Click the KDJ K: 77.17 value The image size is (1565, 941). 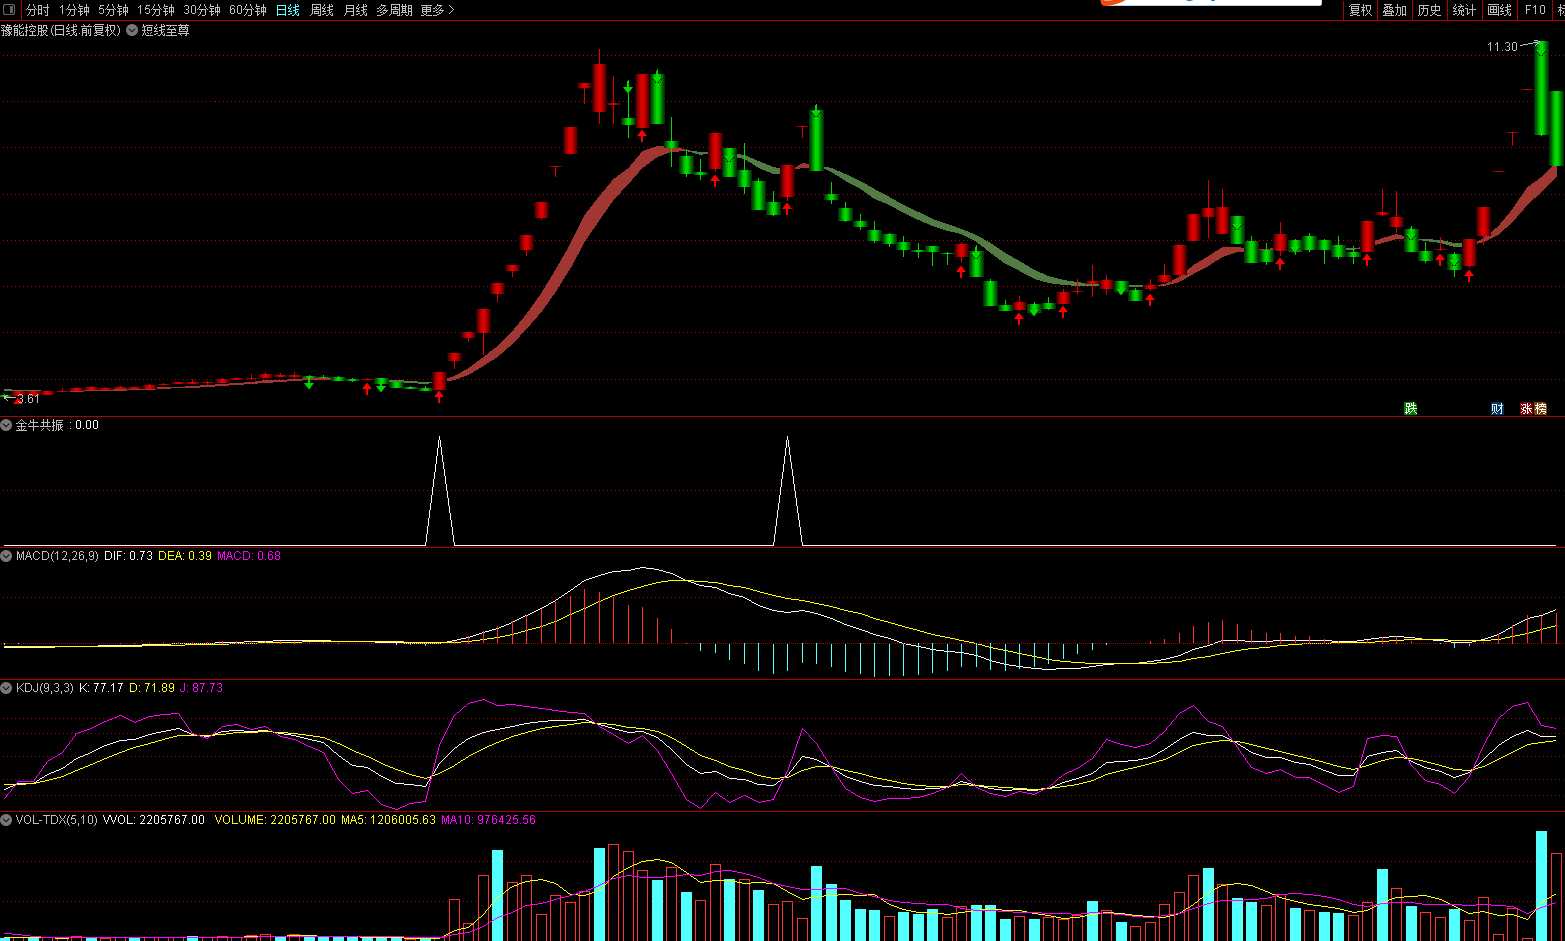click(x=101, y=688)
